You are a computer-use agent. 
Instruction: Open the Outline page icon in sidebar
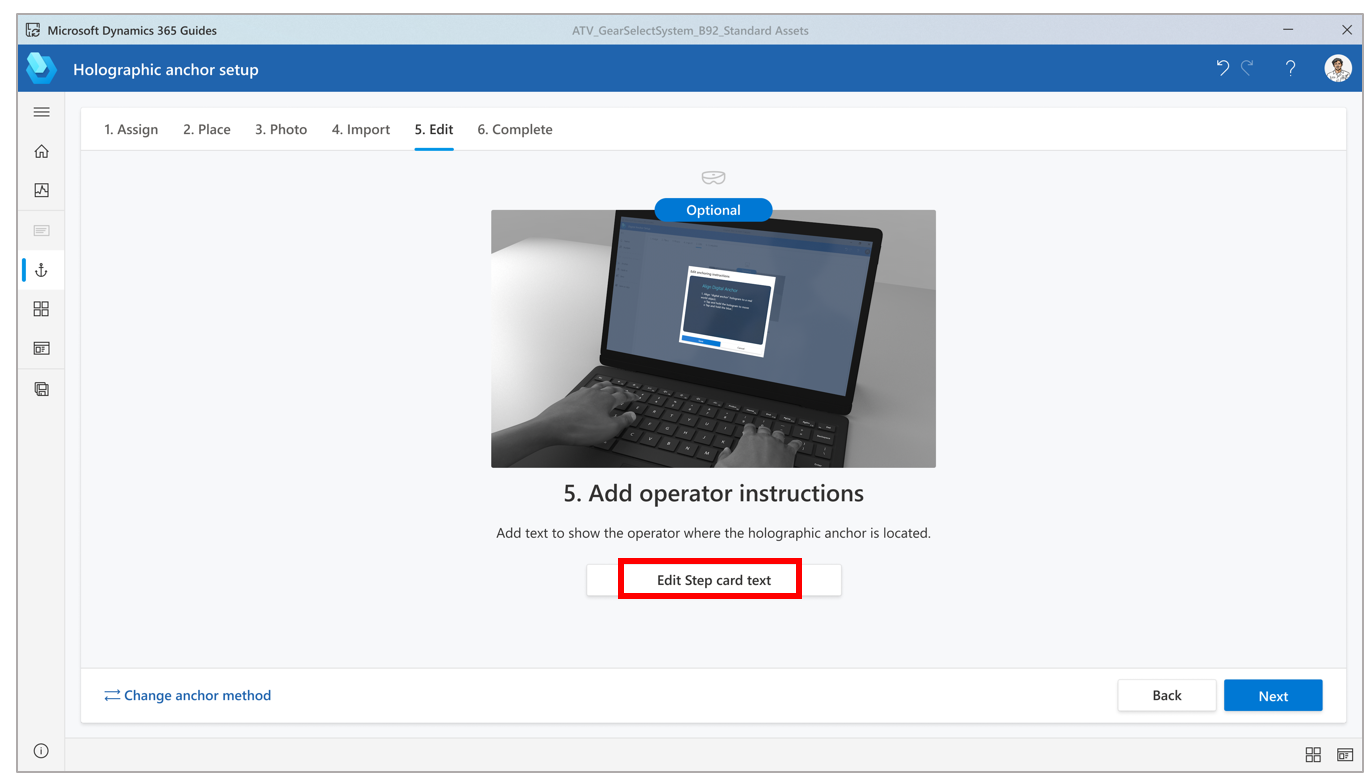41,230
